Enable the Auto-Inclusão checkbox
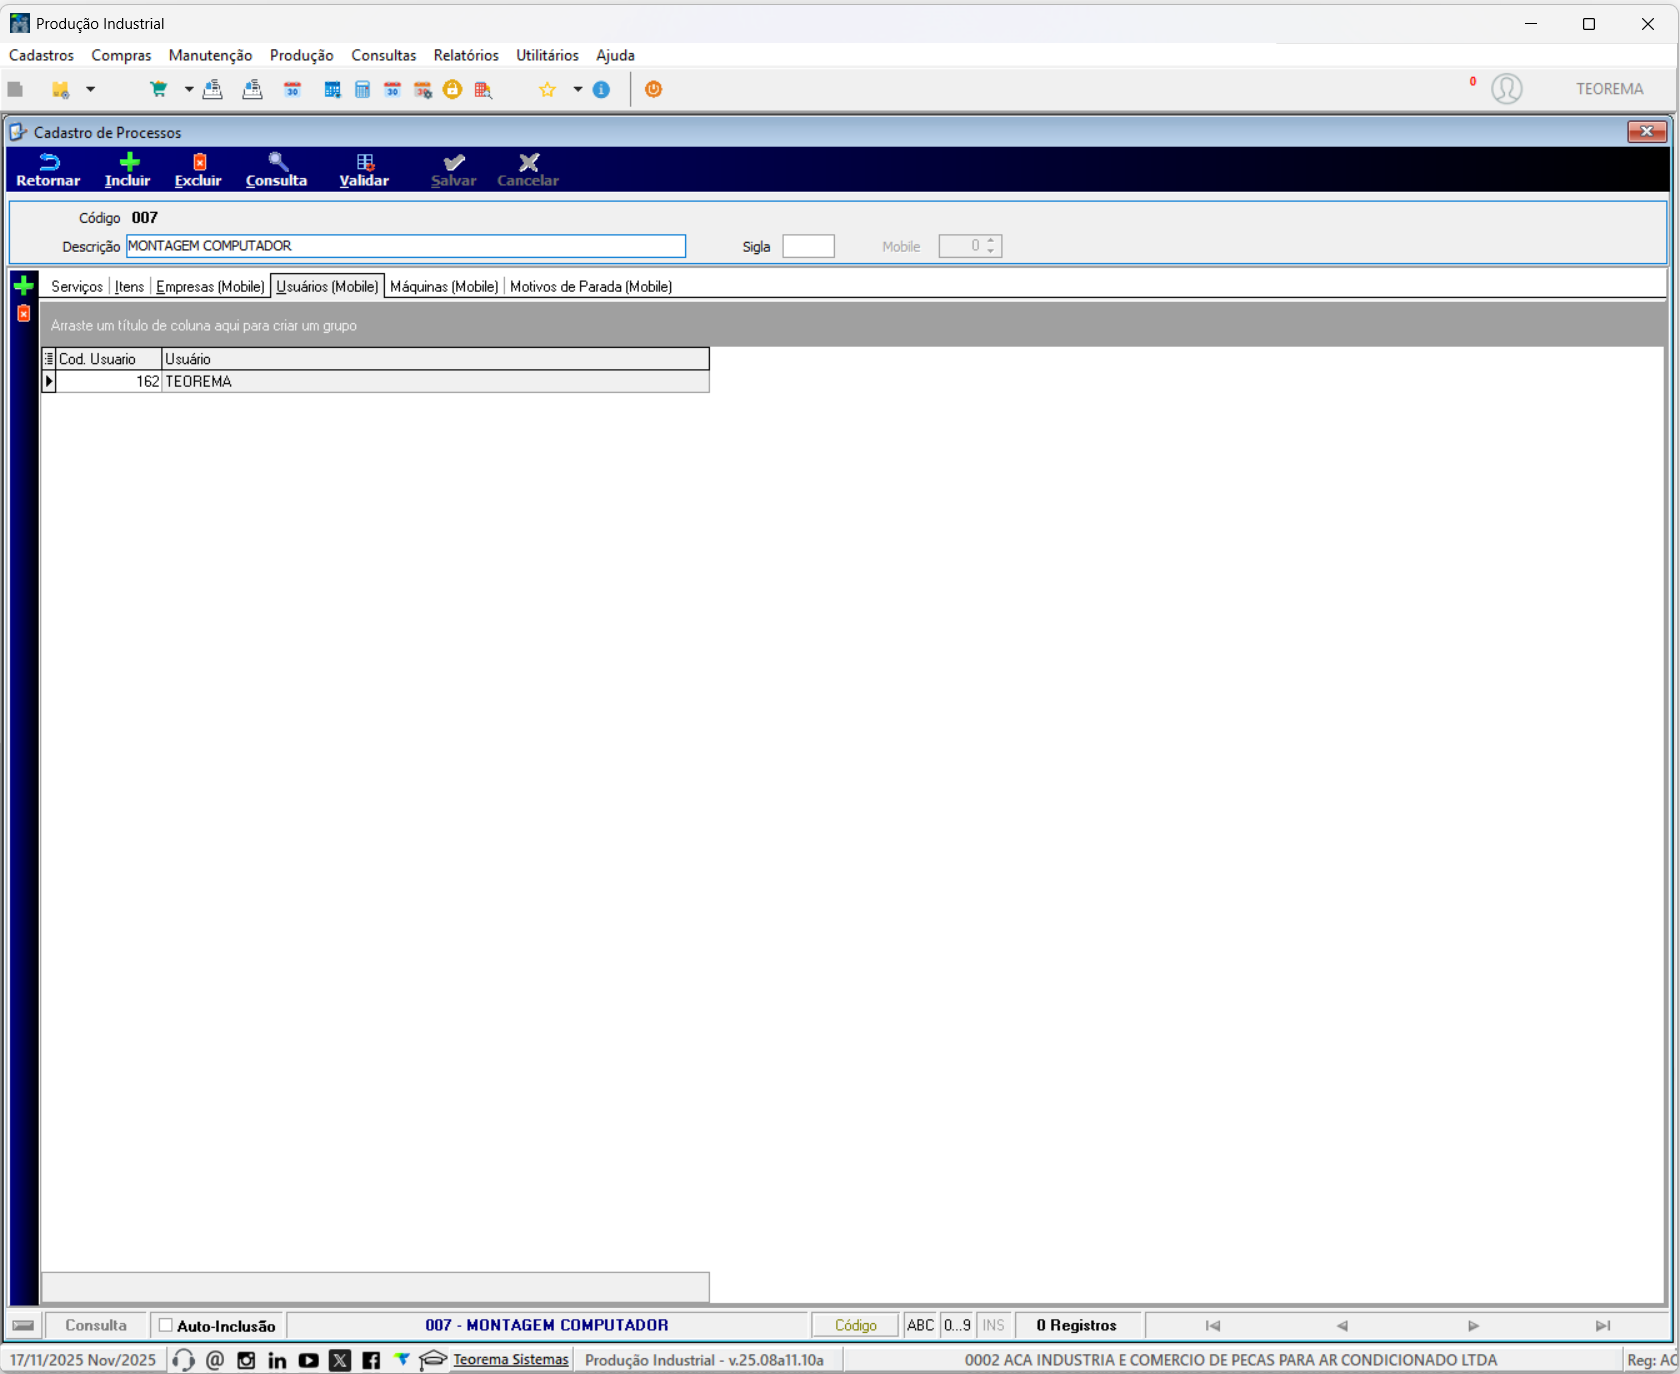 point(166,1325)
